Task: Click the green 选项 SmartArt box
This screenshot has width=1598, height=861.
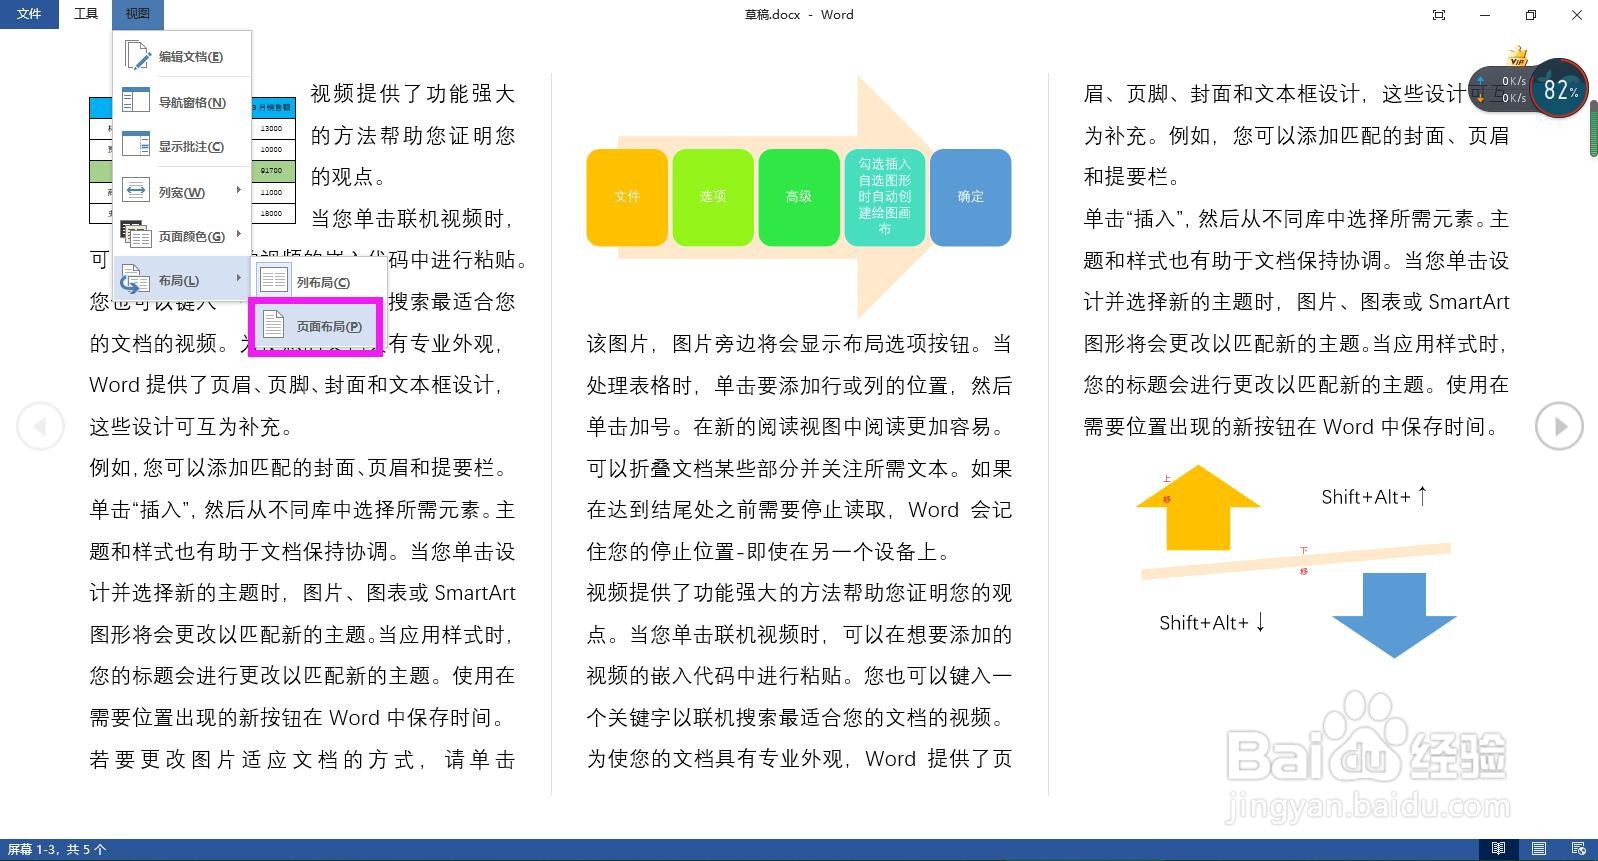Action: [713, 197]
